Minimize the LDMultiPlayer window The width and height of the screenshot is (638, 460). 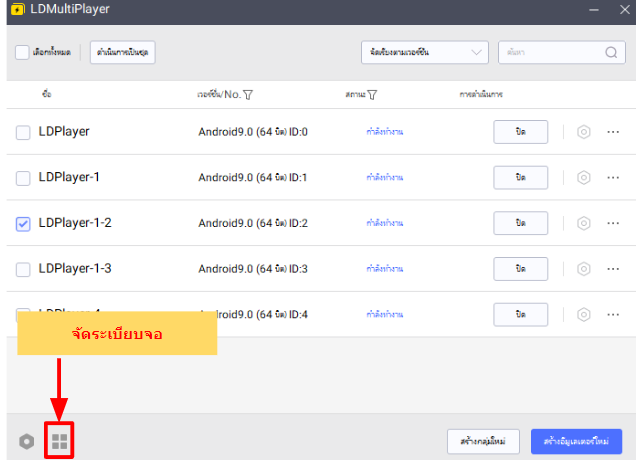(594, 9)
